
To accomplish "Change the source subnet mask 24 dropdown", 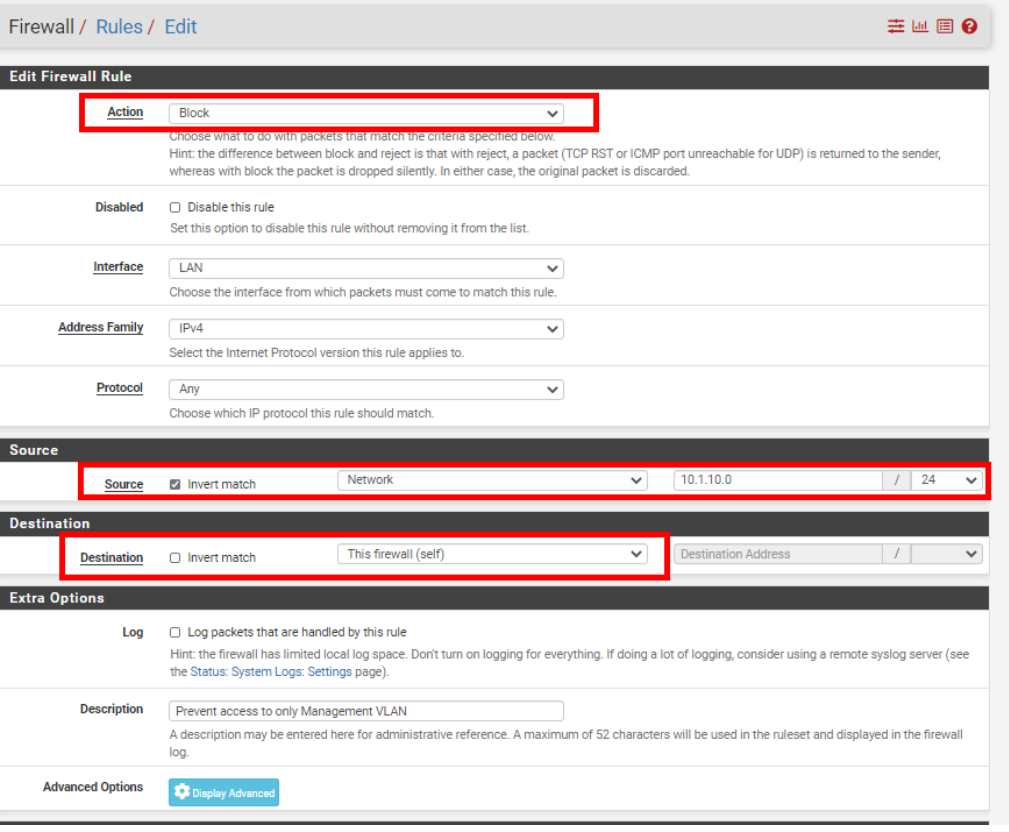I will coord(946,481).
